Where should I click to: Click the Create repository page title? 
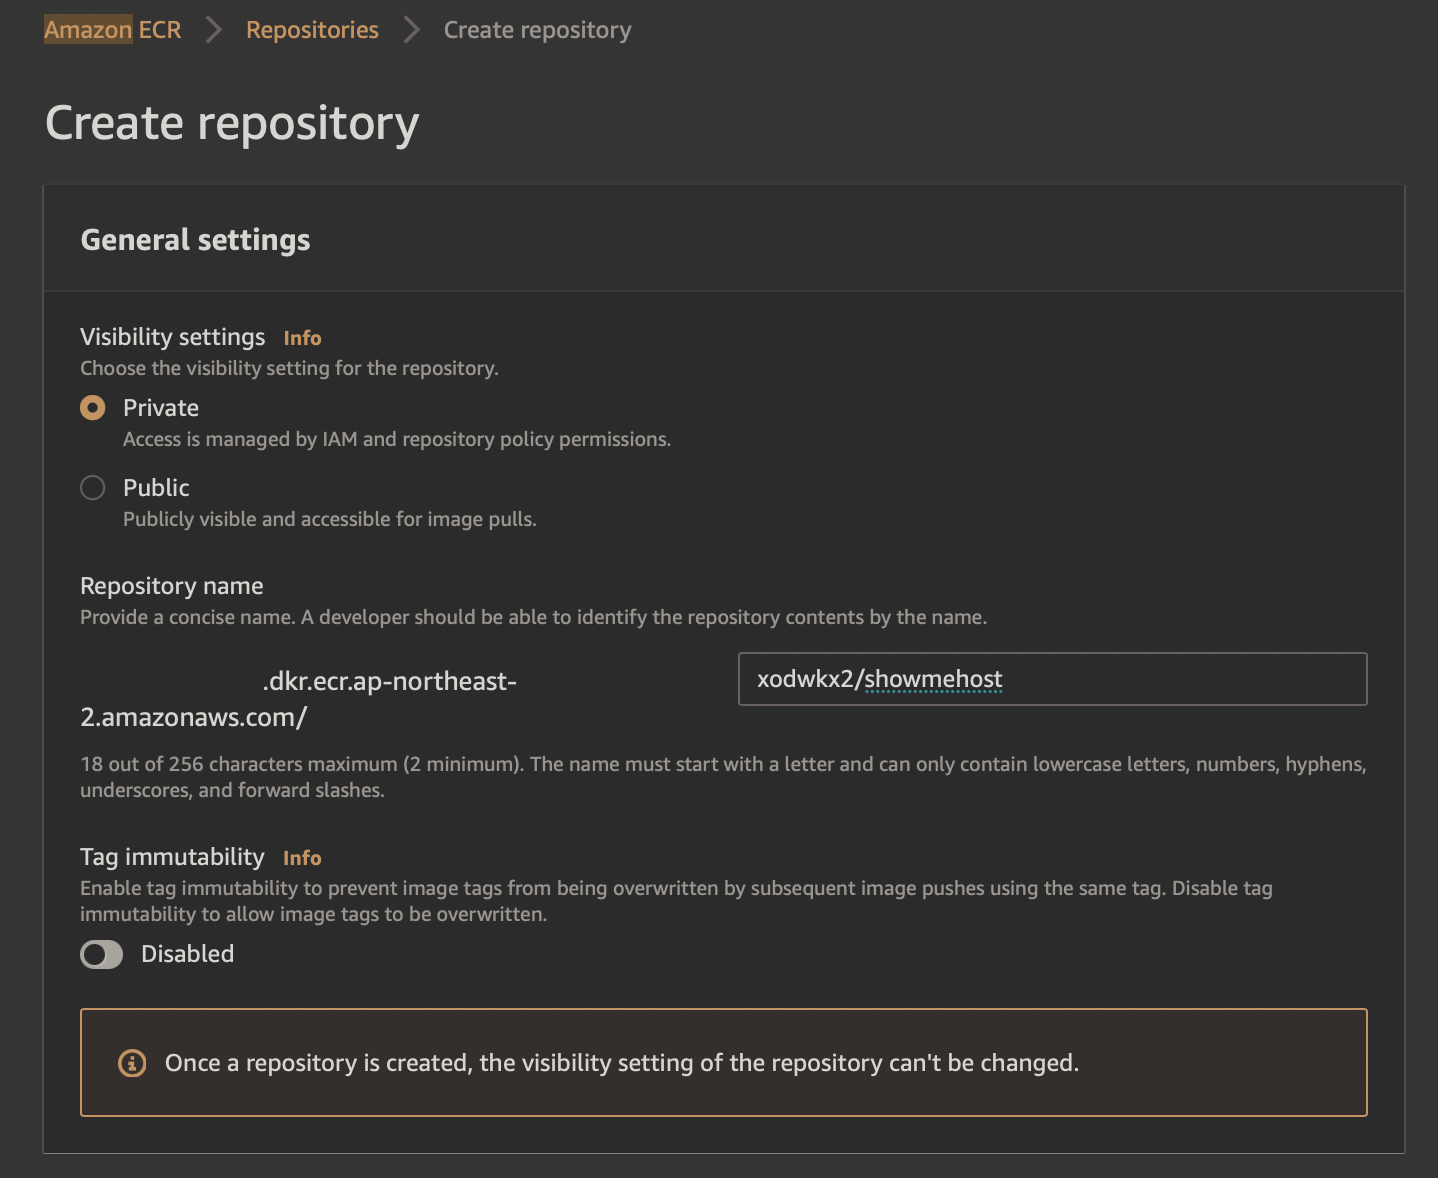point(232,124)
